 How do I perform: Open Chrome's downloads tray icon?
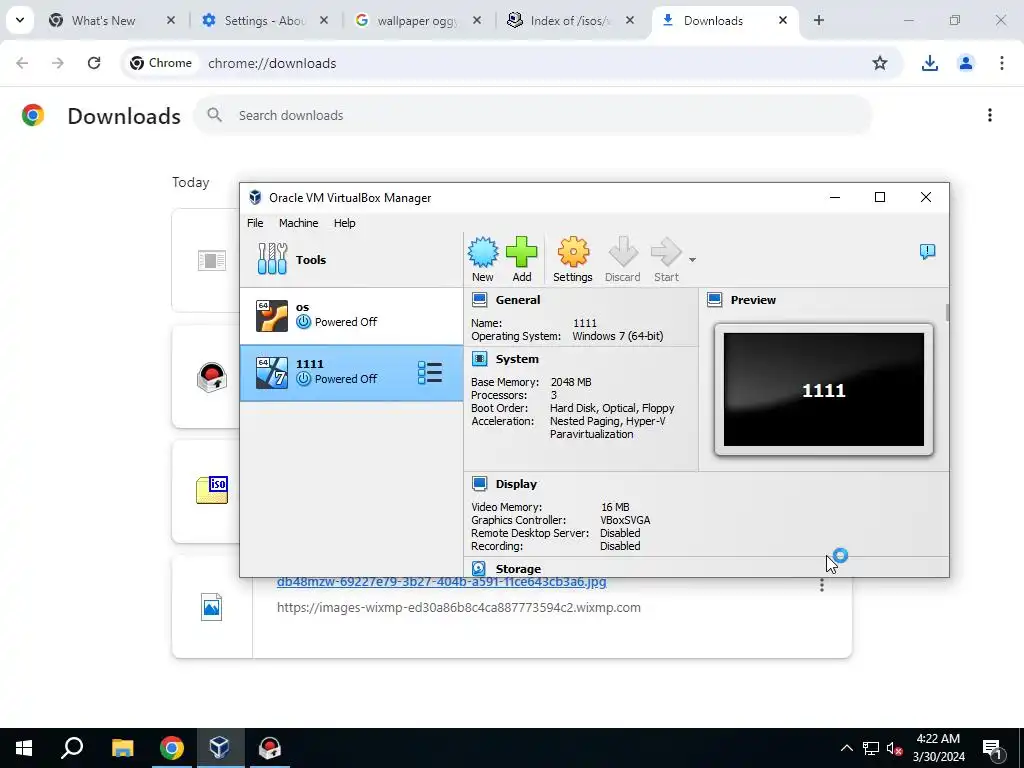tap(929, 63)
